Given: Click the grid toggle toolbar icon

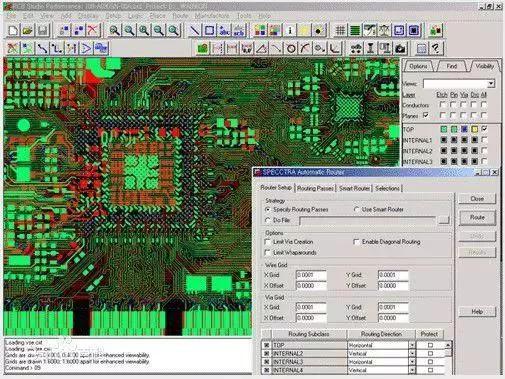Looking at the screenshot, I should [340, 31].
